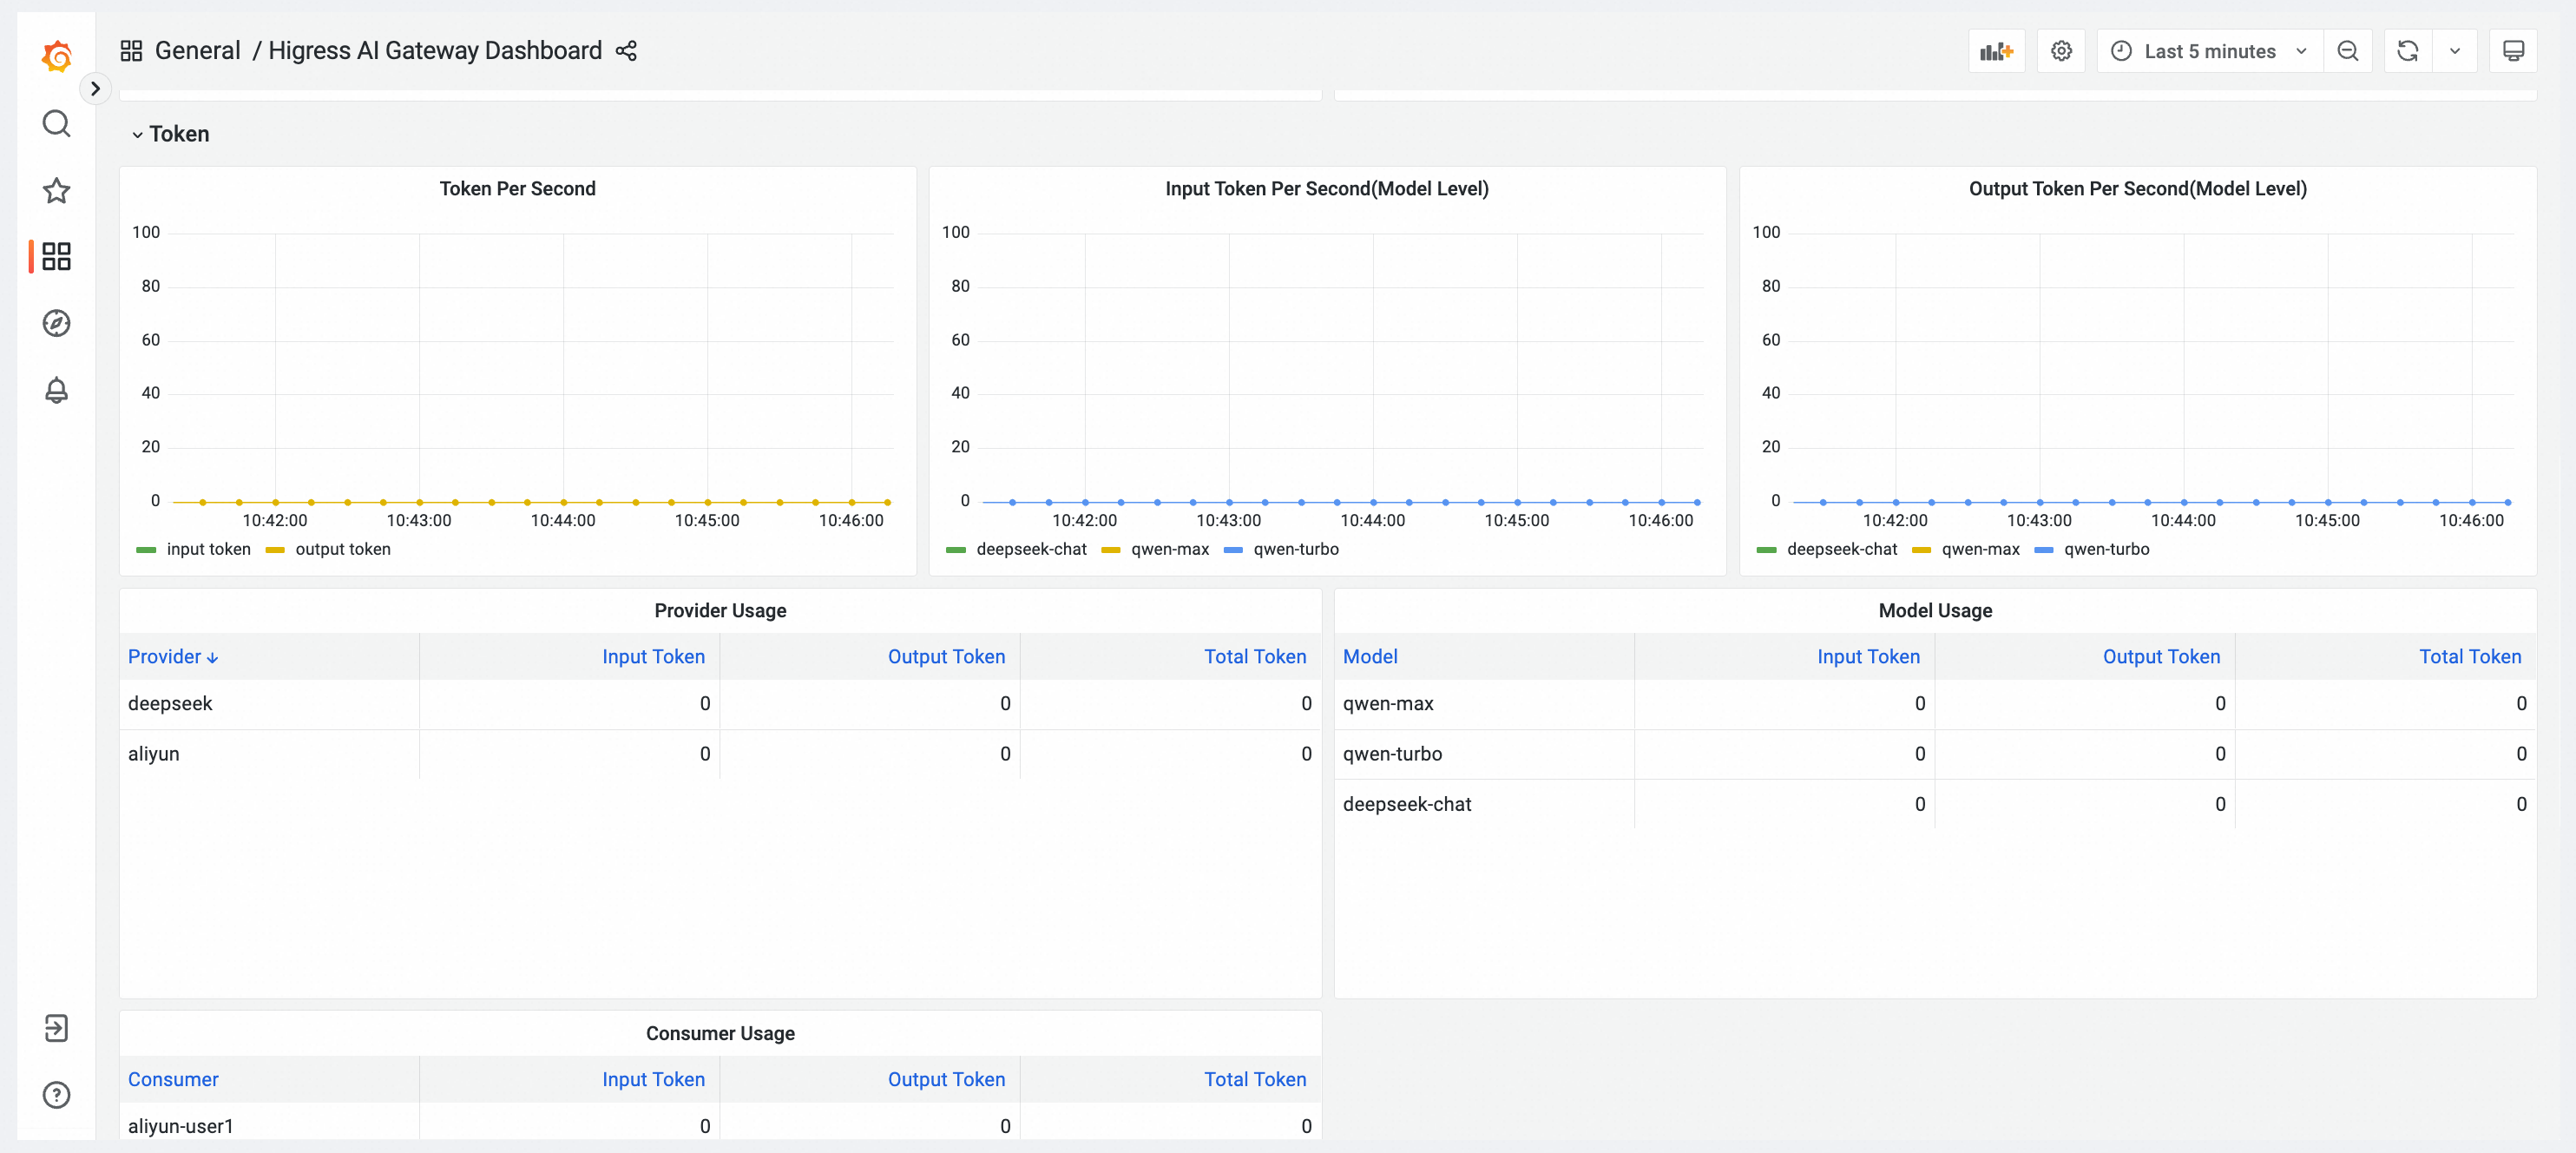Sort Provider Usage by Output Token
This screenshot has width=2576, height=1153.
pyautogui.click(x=946, y=656)
